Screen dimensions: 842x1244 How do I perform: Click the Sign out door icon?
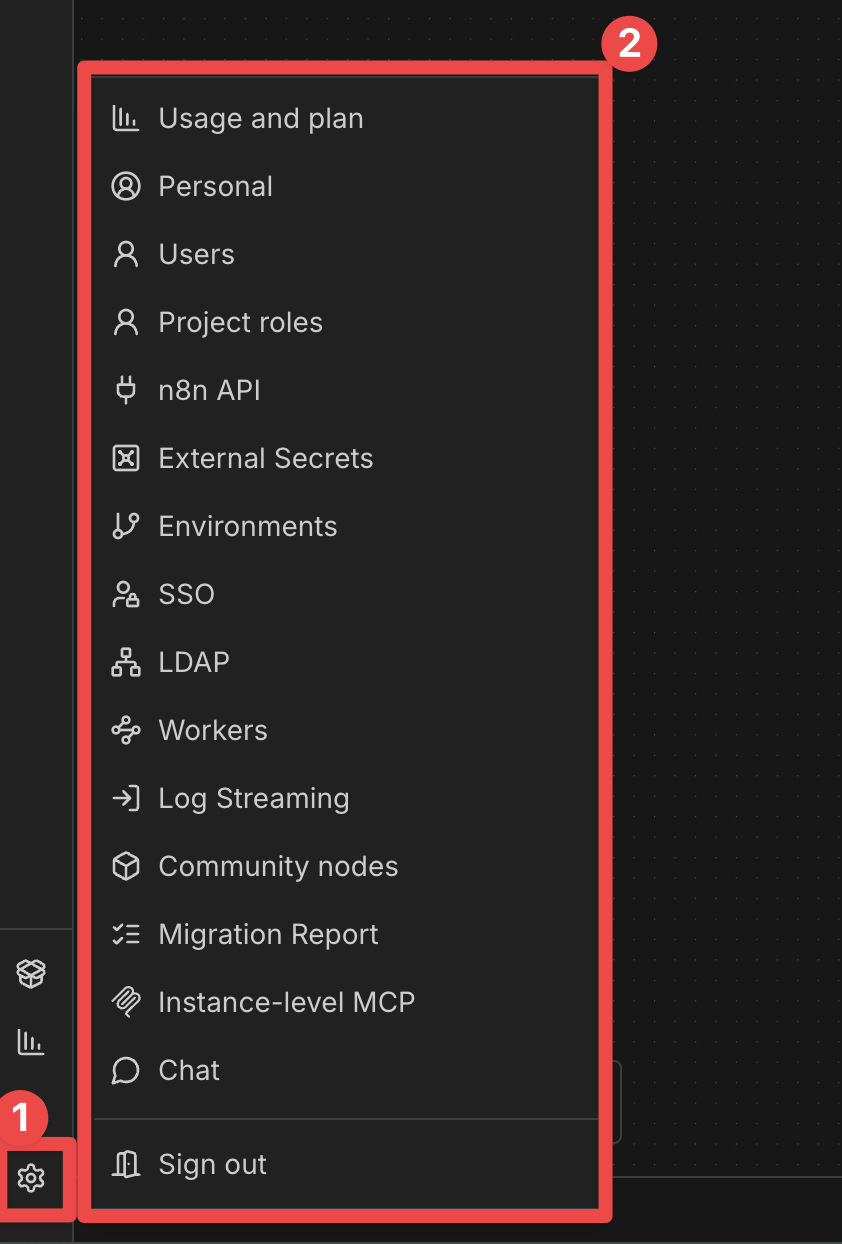coord(126,1164)
